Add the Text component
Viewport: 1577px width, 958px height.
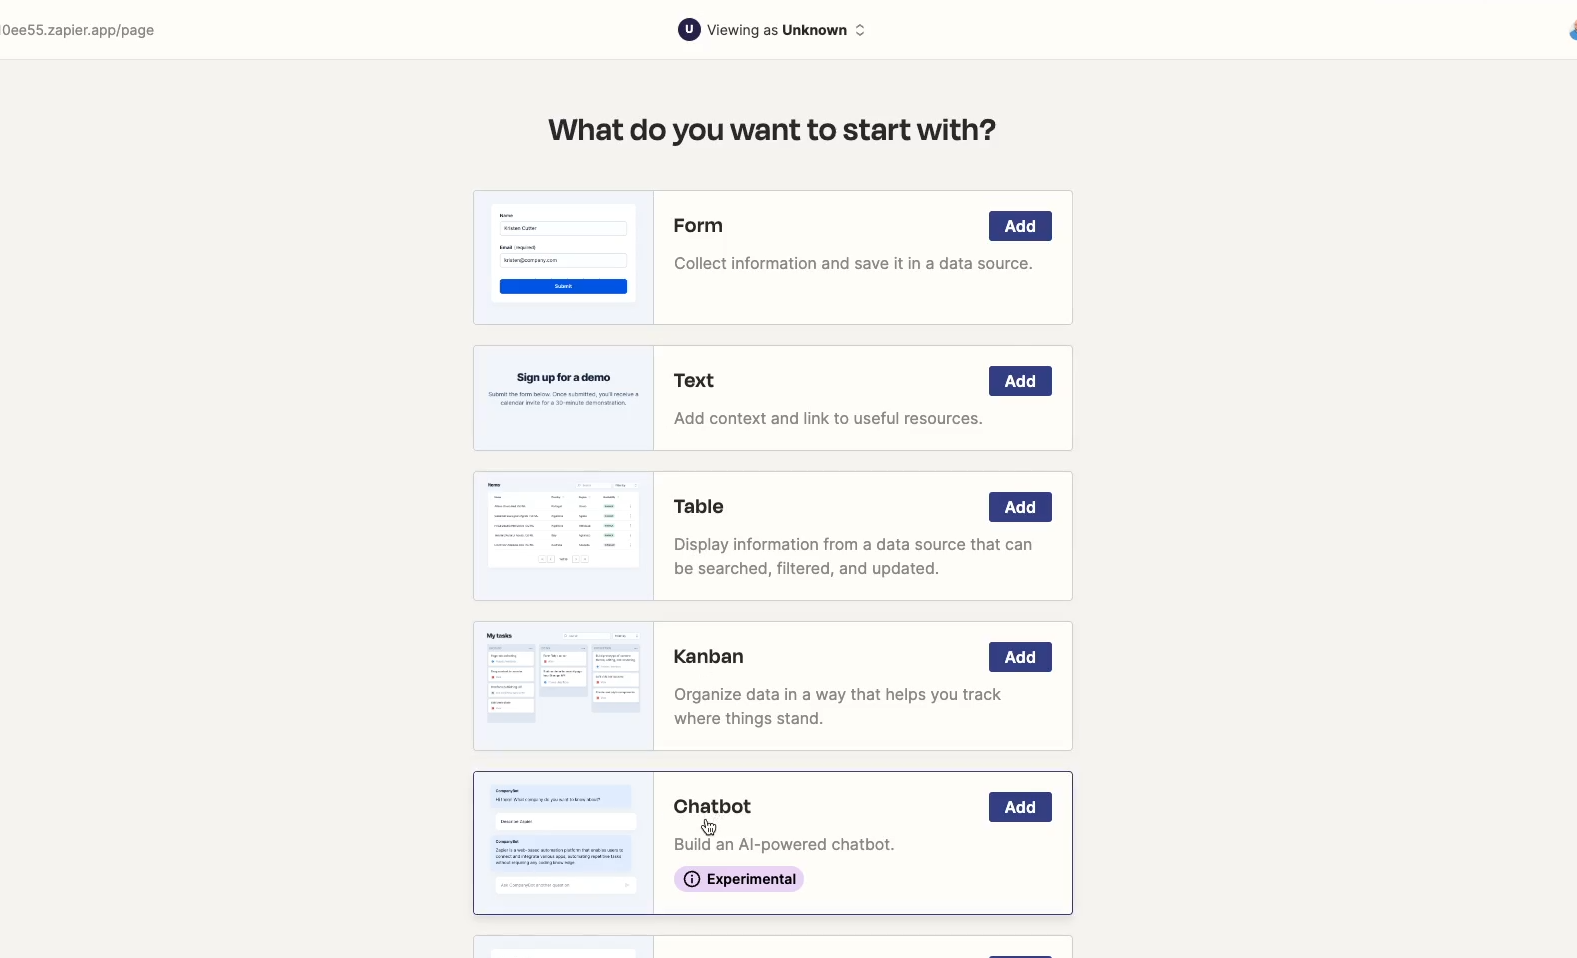tap(1020, 381)
